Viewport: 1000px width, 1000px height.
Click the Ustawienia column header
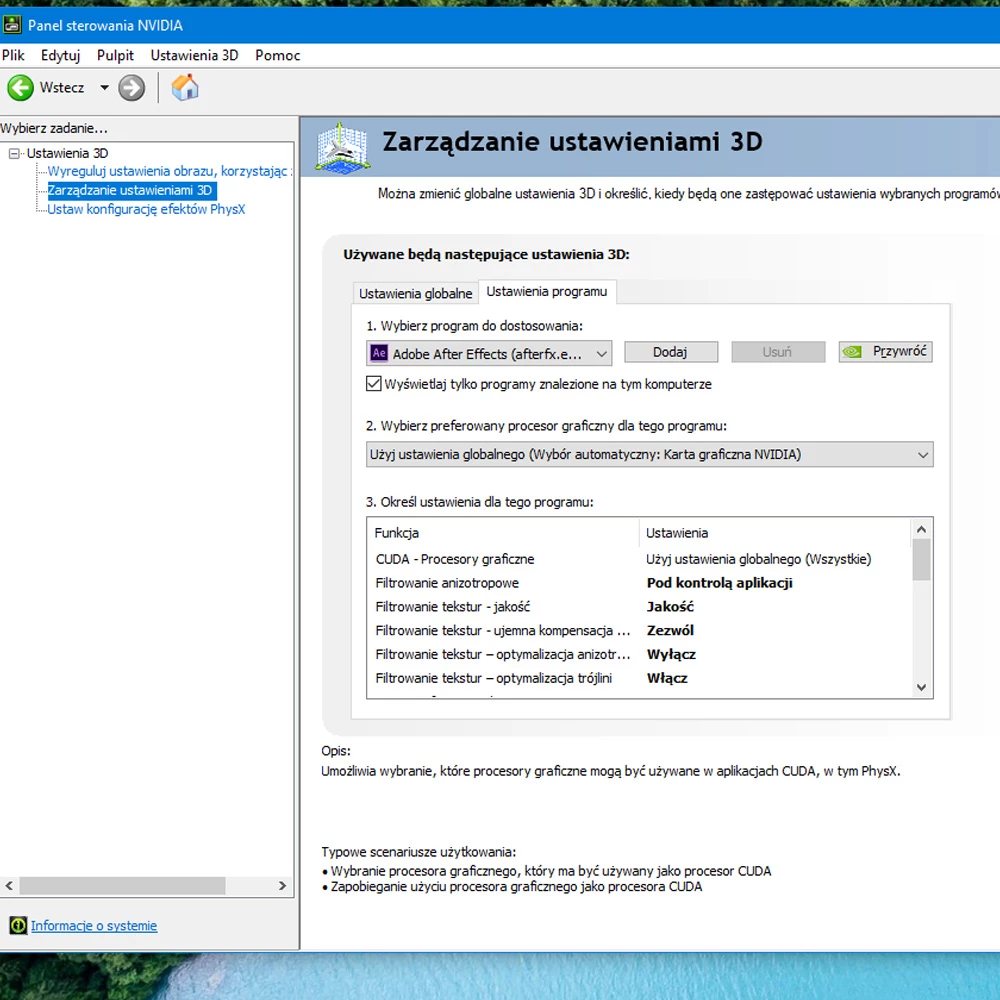(x=775, y=533)
